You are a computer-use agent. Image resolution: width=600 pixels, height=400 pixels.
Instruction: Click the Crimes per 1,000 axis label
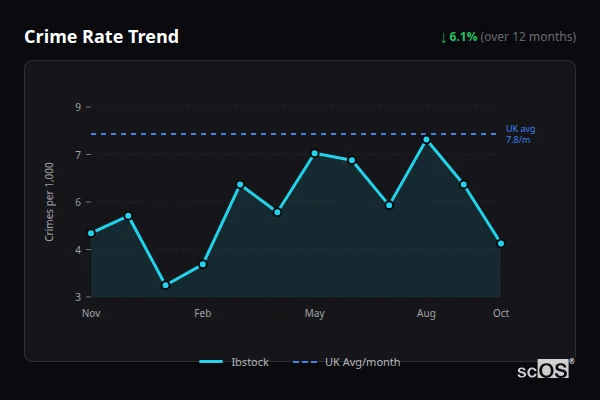(49, 202)
